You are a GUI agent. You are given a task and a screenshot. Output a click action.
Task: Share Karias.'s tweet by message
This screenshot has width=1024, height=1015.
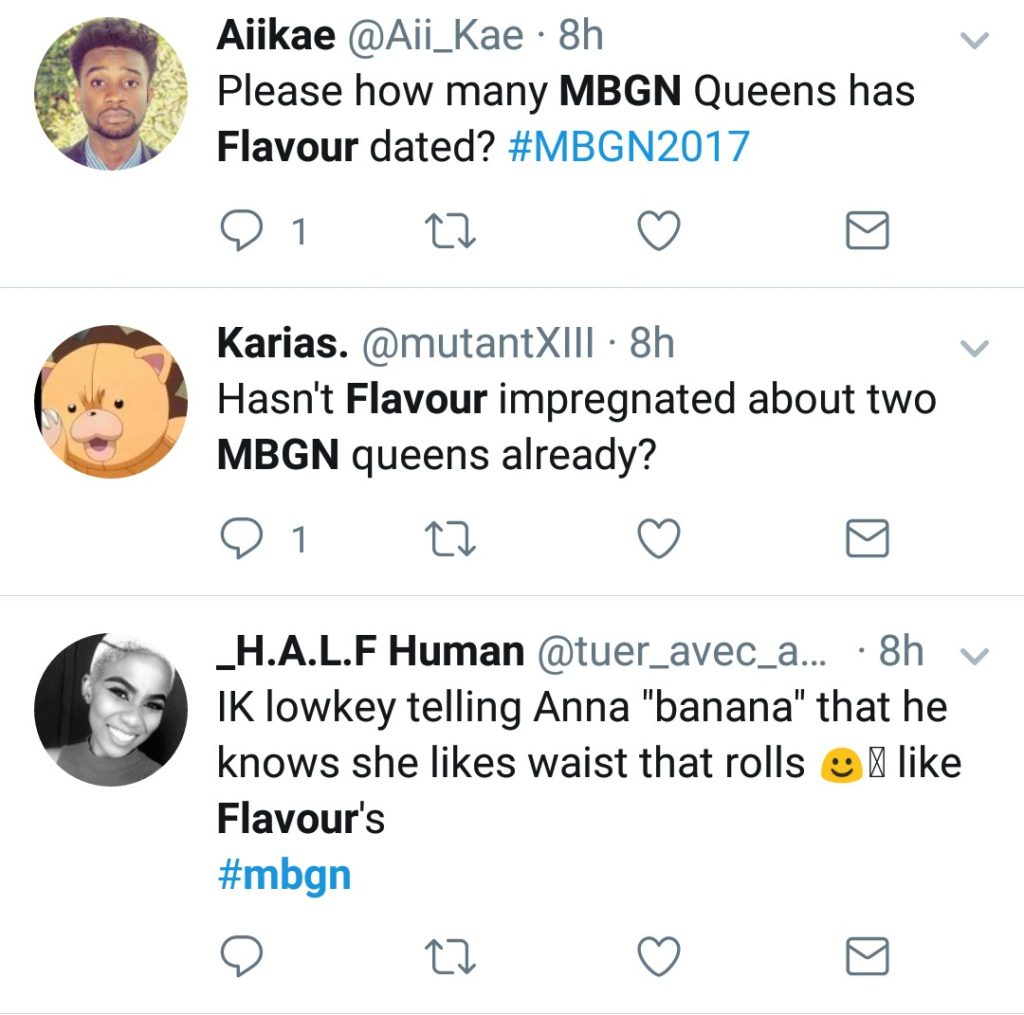pos(867,540)
